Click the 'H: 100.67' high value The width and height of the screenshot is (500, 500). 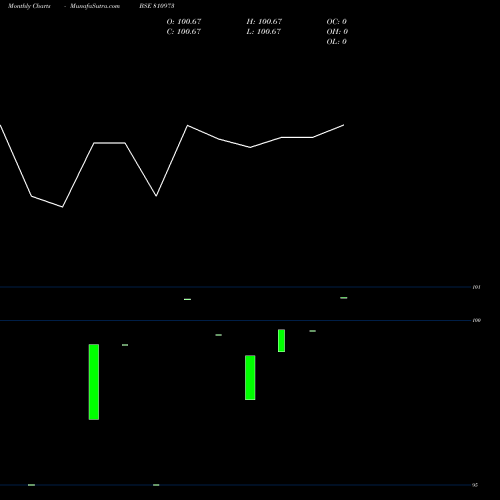click(264, 22)
